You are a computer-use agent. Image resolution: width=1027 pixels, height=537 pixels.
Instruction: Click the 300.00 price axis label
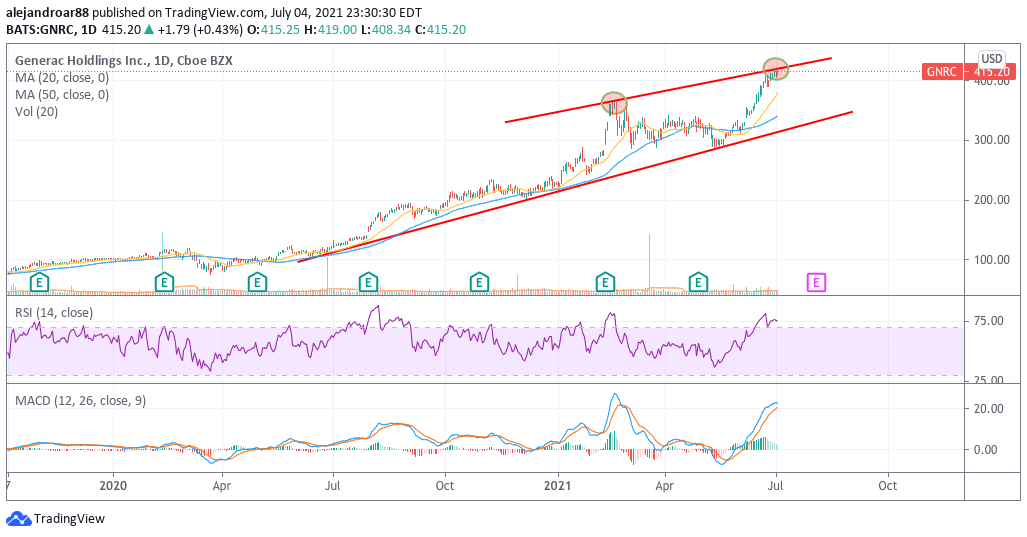991,139
